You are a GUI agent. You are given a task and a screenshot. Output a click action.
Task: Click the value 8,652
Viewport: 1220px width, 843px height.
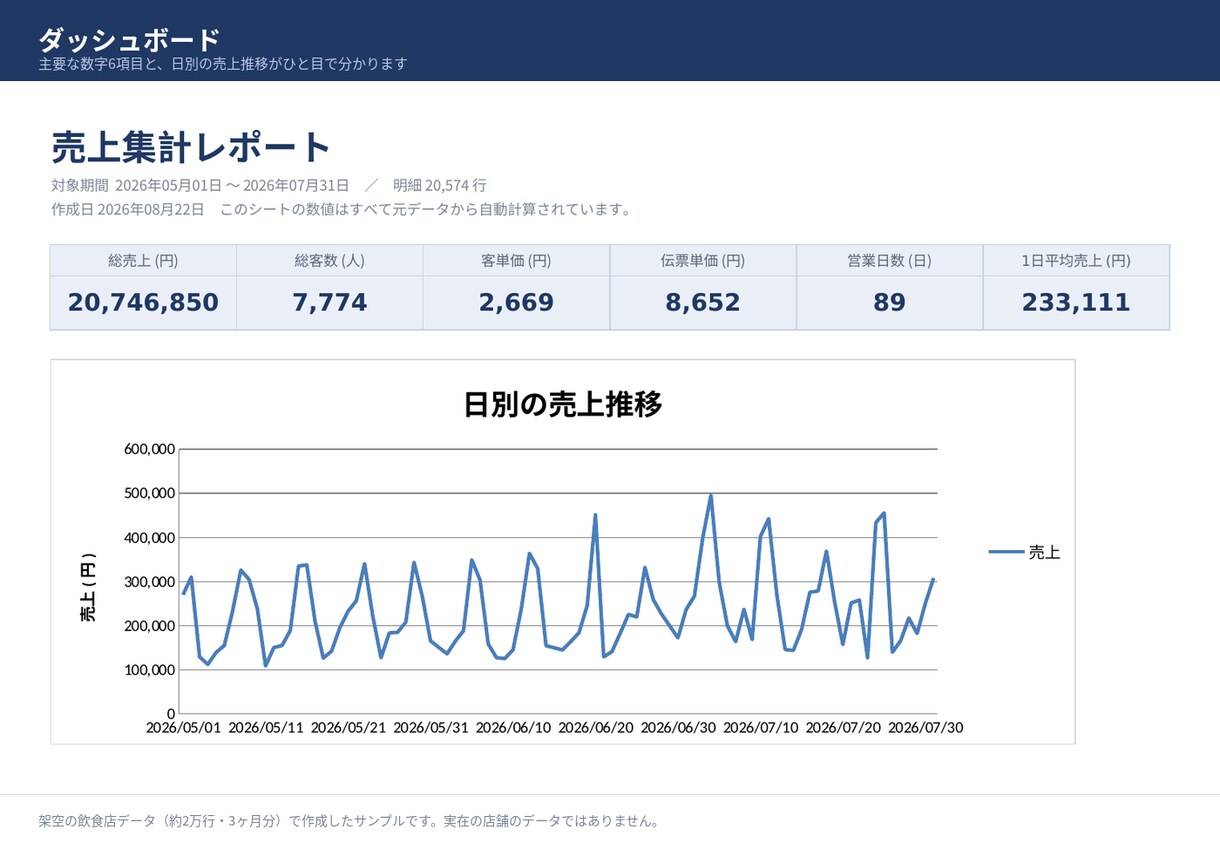703,302
